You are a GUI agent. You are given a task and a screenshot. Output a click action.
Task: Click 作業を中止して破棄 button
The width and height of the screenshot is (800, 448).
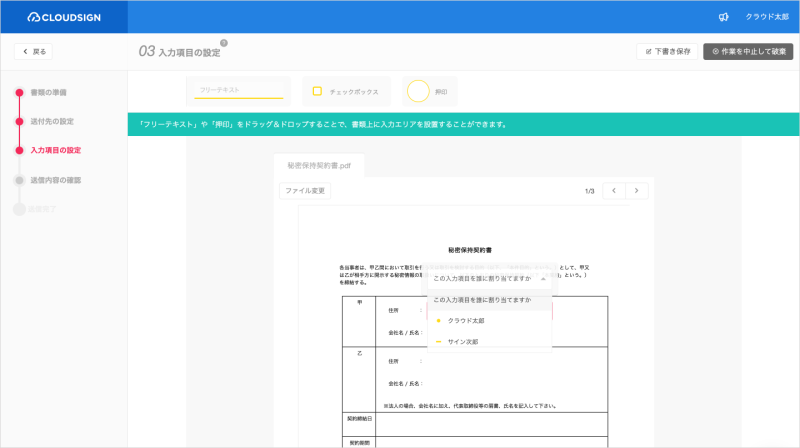tap(748, 51)
